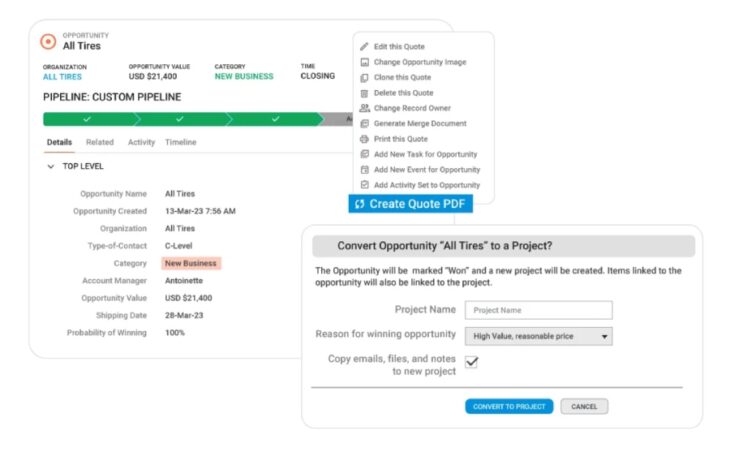Click Antoinette account manager value
The image size is (730, 470).
184,281
